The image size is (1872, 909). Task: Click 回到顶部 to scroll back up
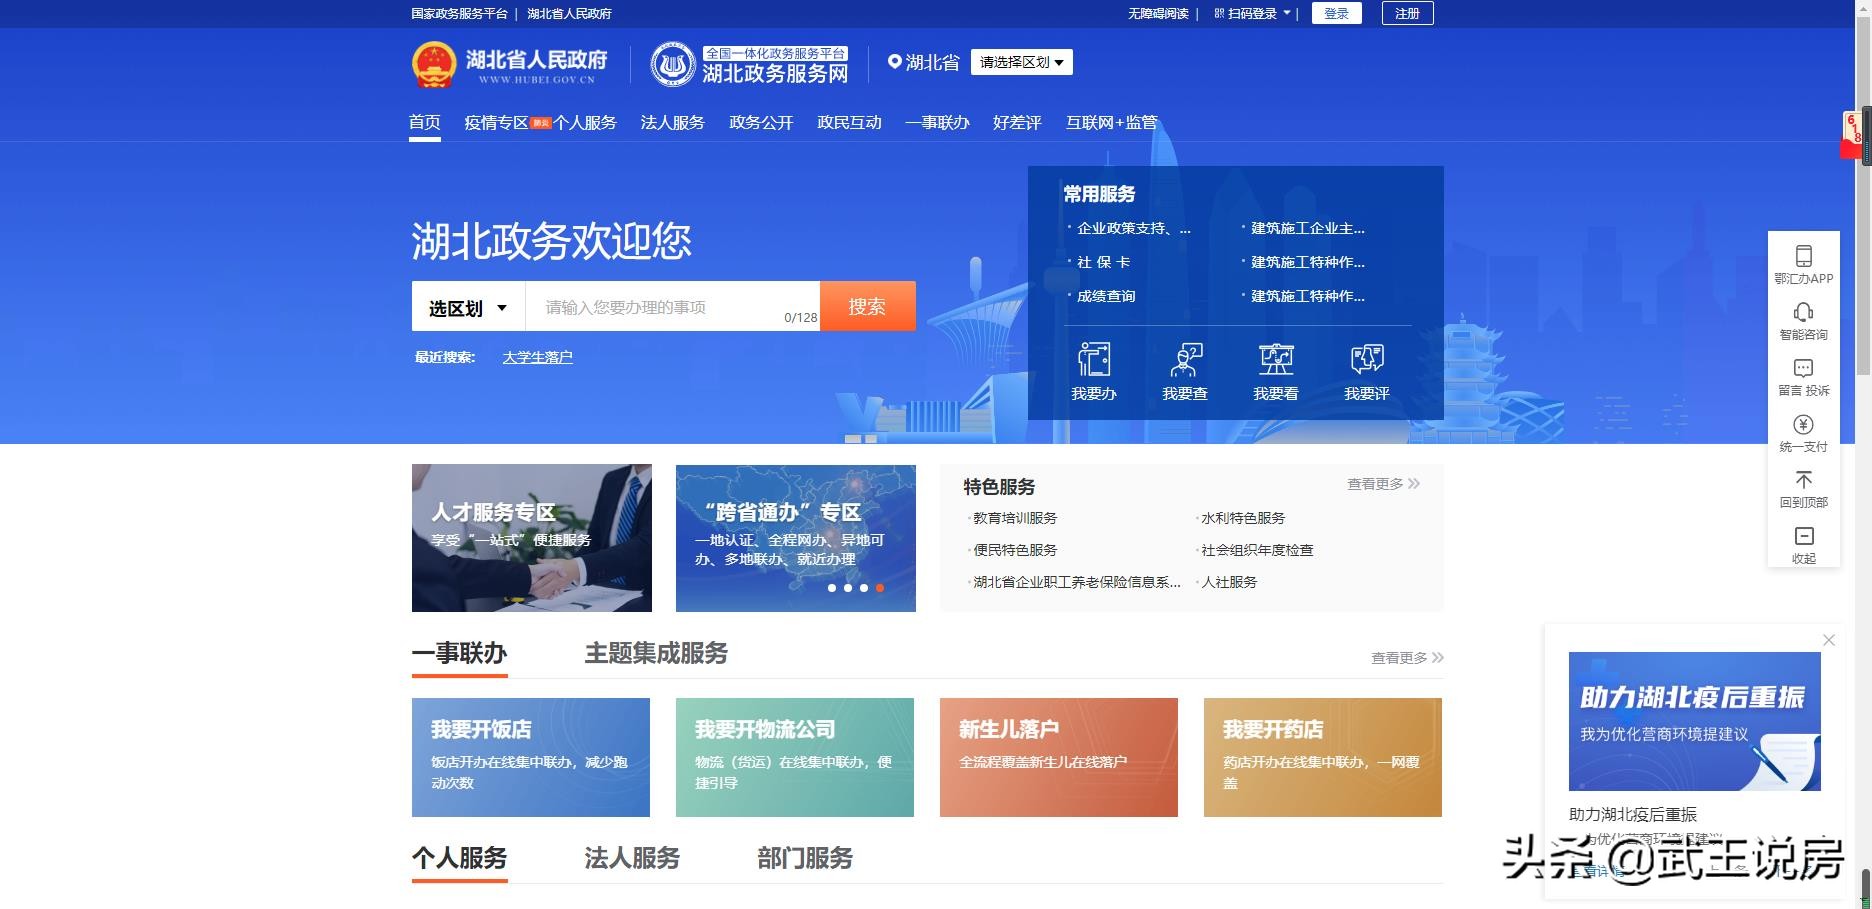[x=1803, y=489]
